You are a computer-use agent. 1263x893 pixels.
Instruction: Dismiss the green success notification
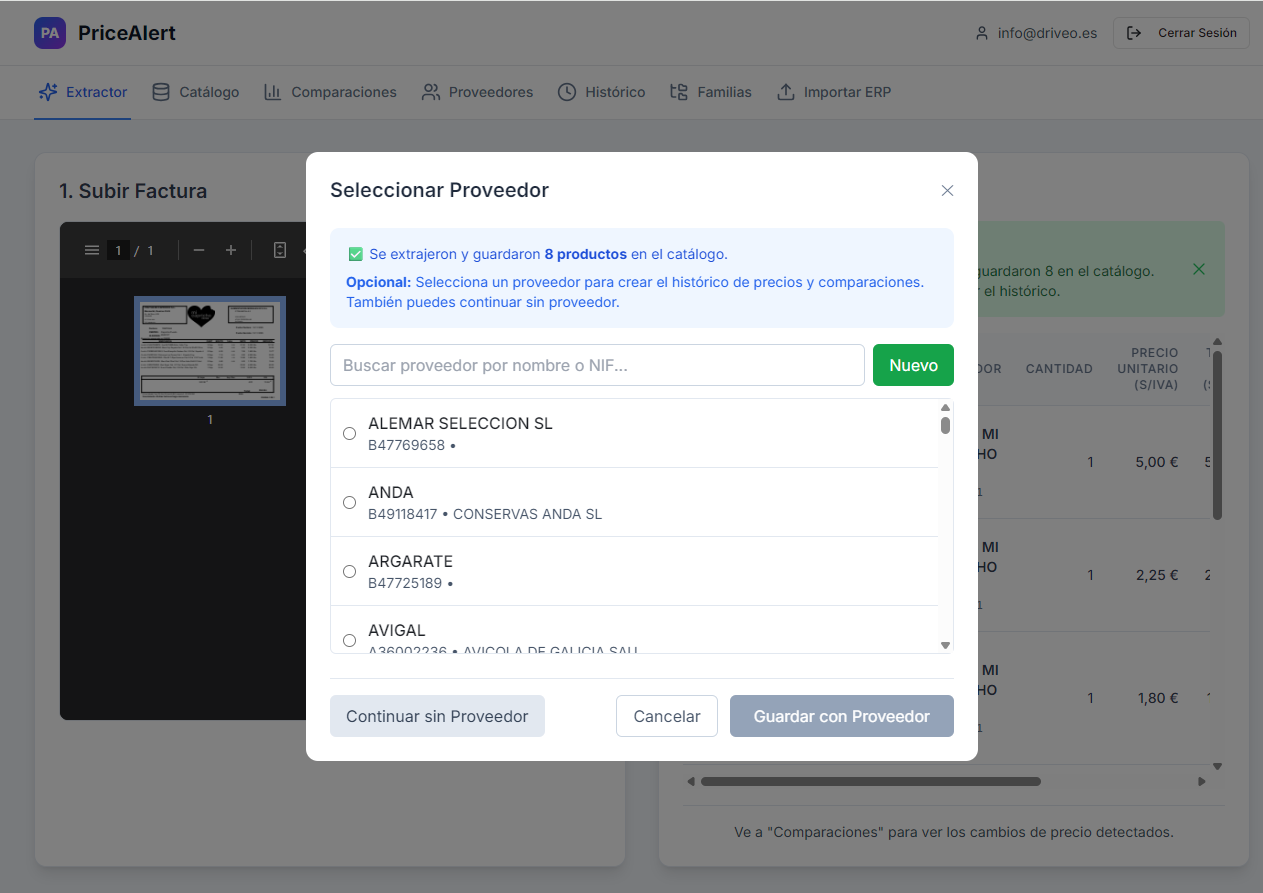(1198, 269)
